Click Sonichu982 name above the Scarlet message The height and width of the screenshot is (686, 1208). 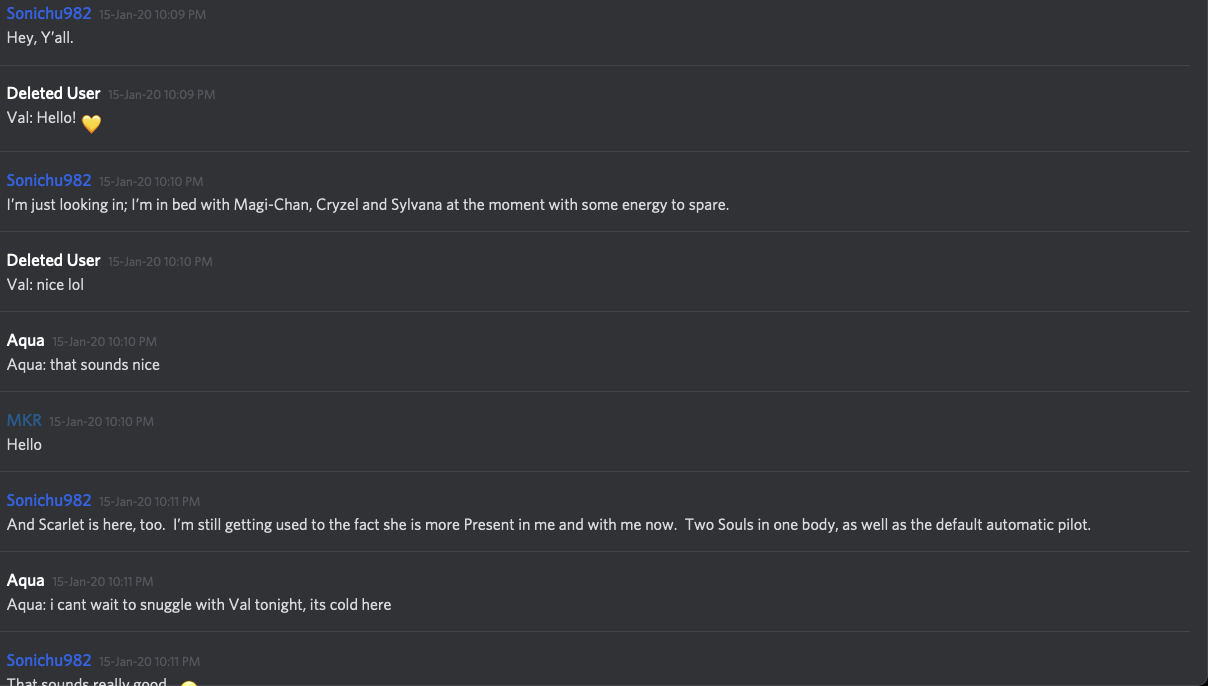click(x=49, y=500)
